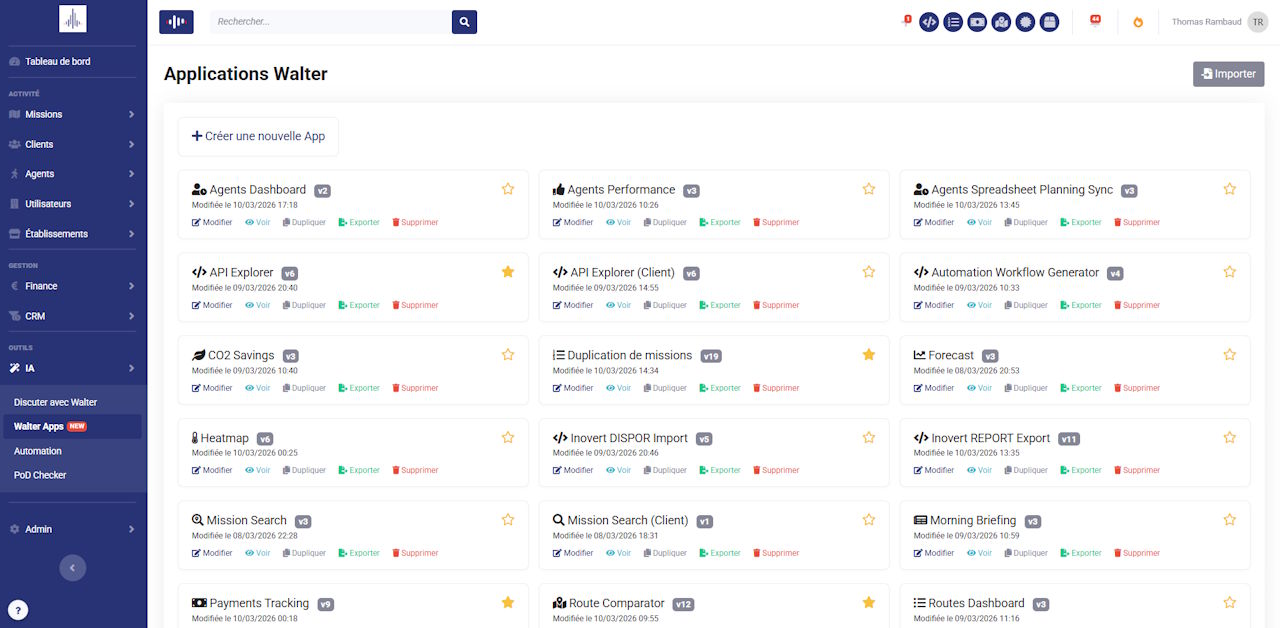
Task: Click the help question mark icon
Action: point(18,610)
